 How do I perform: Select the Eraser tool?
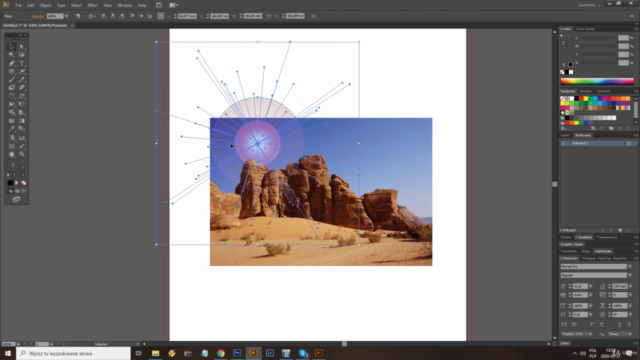pos(22,87)
